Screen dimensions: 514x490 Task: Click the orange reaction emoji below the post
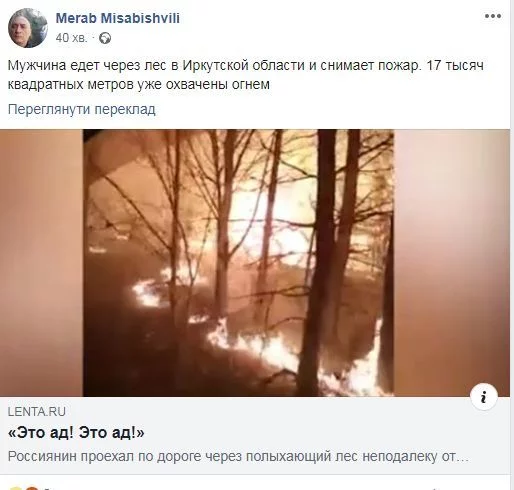[x=32, y=488]
